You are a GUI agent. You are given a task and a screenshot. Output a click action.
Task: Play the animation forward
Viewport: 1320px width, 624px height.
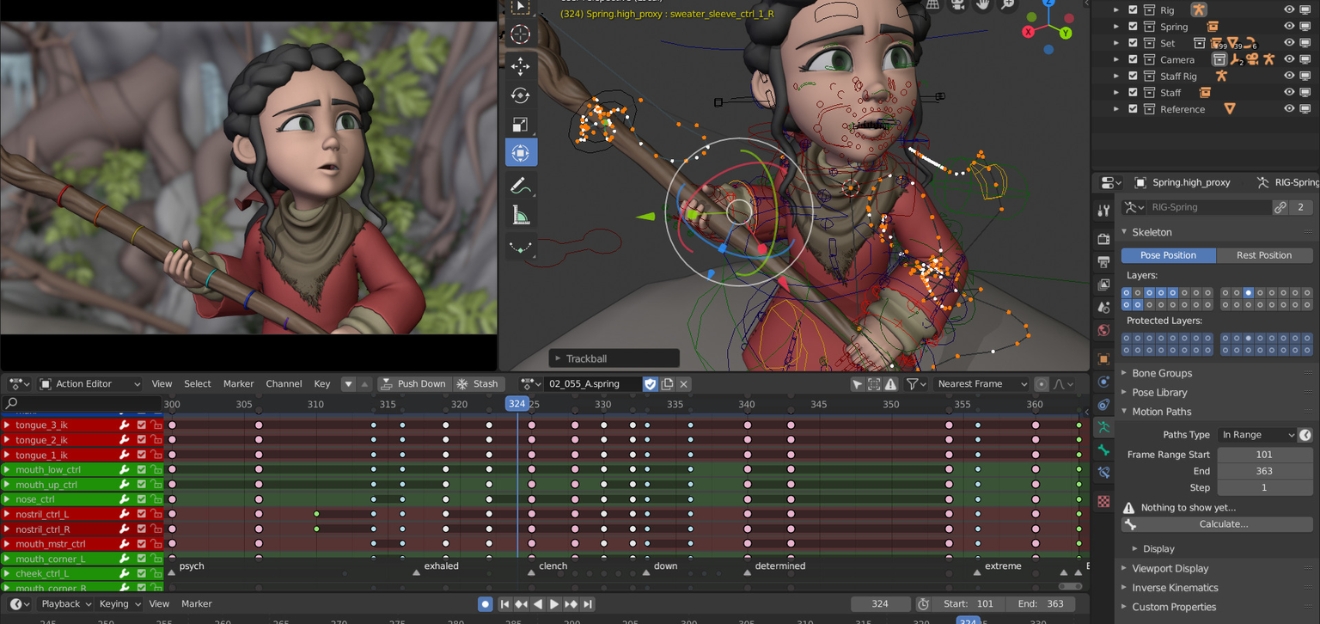point(554,604)
